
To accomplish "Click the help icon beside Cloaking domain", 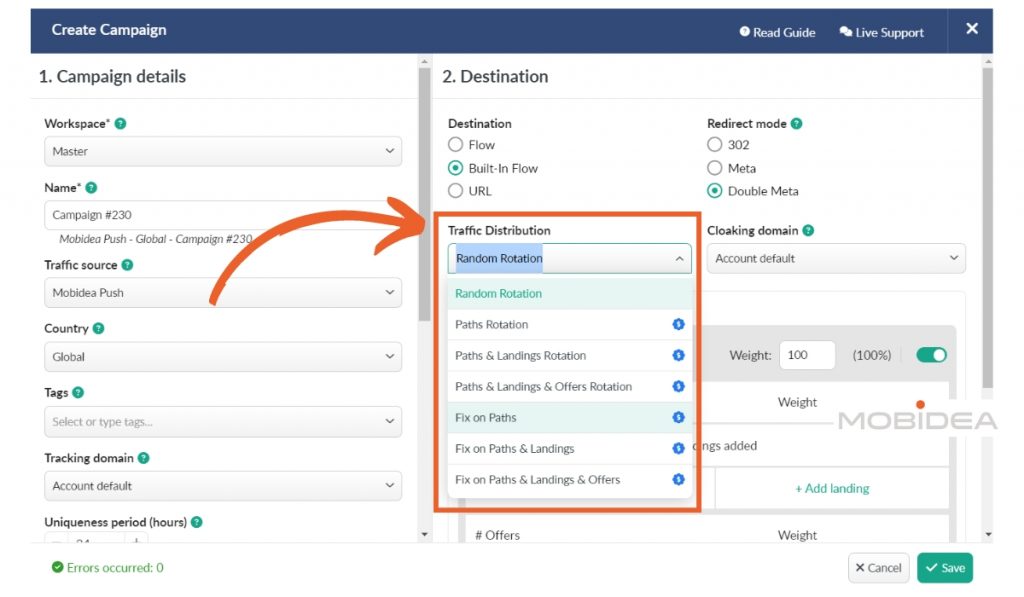I will (x=808, y=230).
